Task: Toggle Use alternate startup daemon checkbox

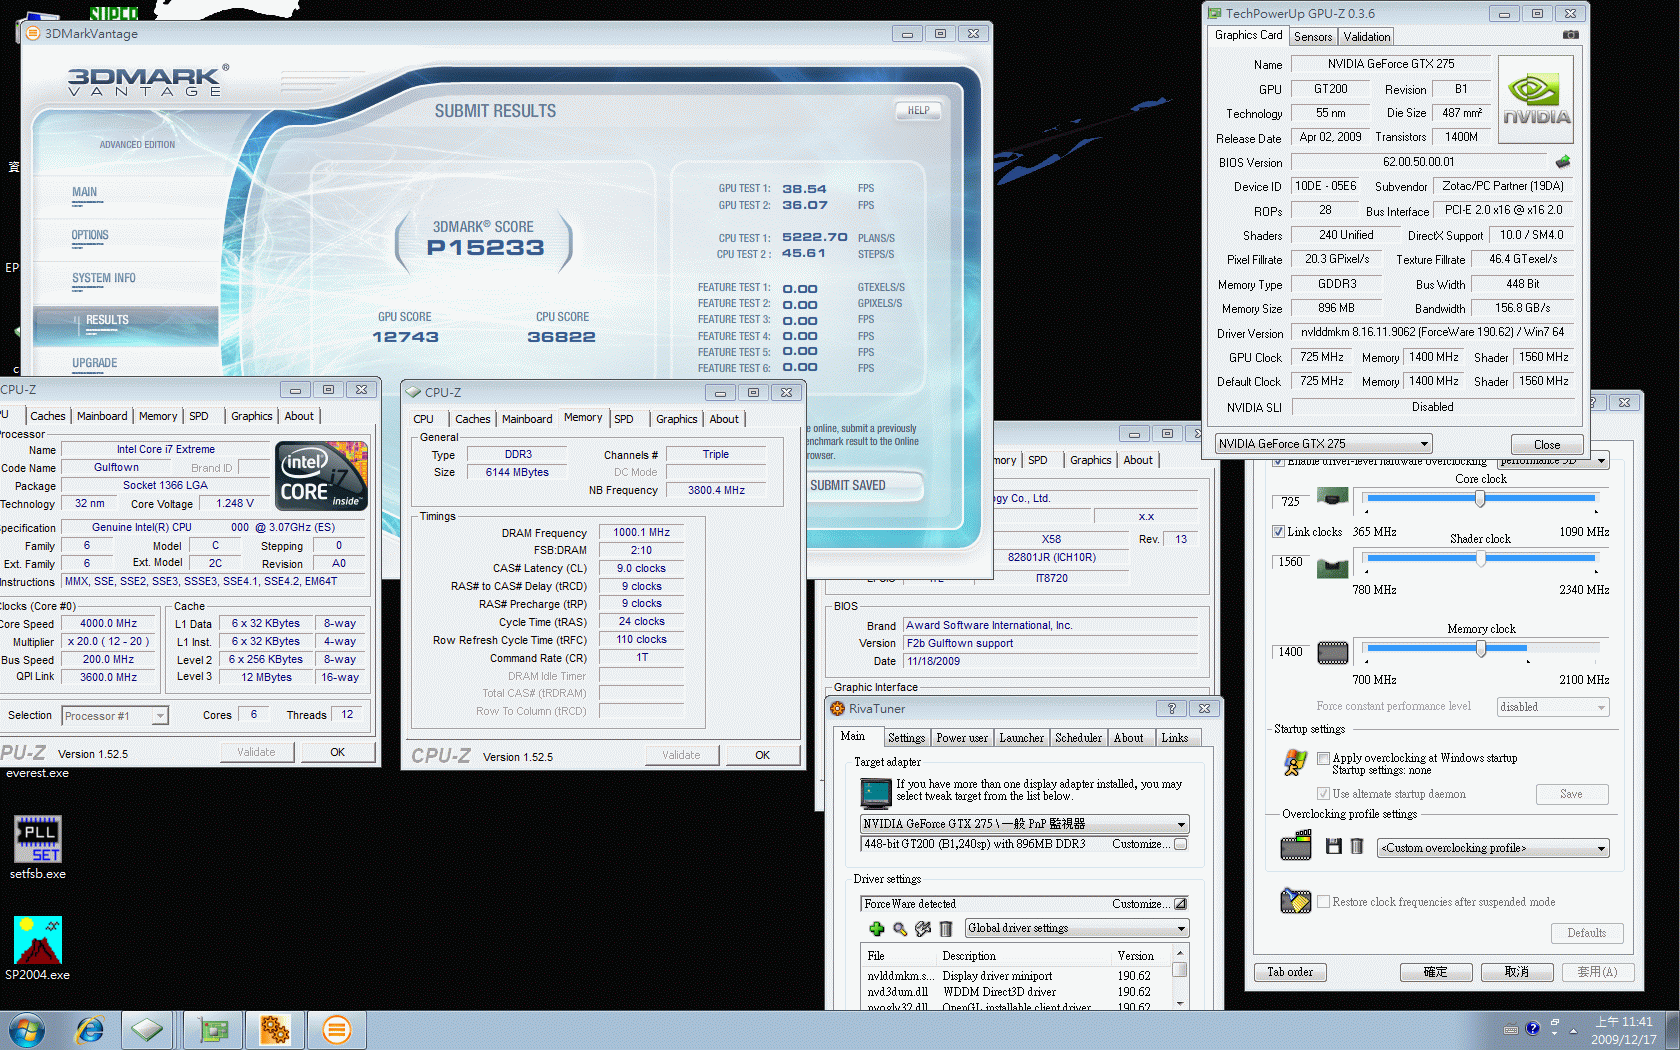Action: tap(1323, 794)
